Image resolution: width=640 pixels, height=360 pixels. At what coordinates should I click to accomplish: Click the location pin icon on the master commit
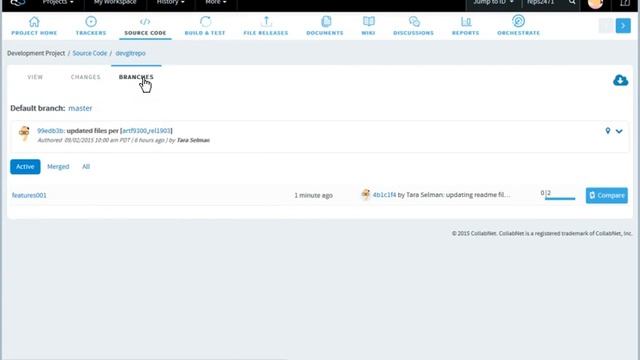(608, 131)
